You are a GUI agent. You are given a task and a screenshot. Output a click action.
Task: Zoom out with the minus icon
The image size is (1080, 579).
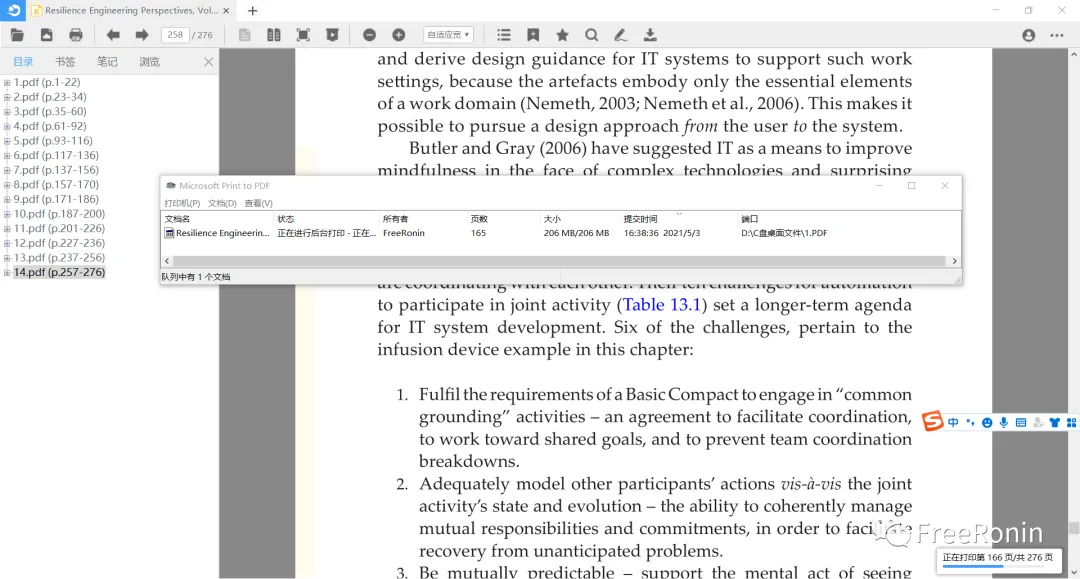pos(369,35)
